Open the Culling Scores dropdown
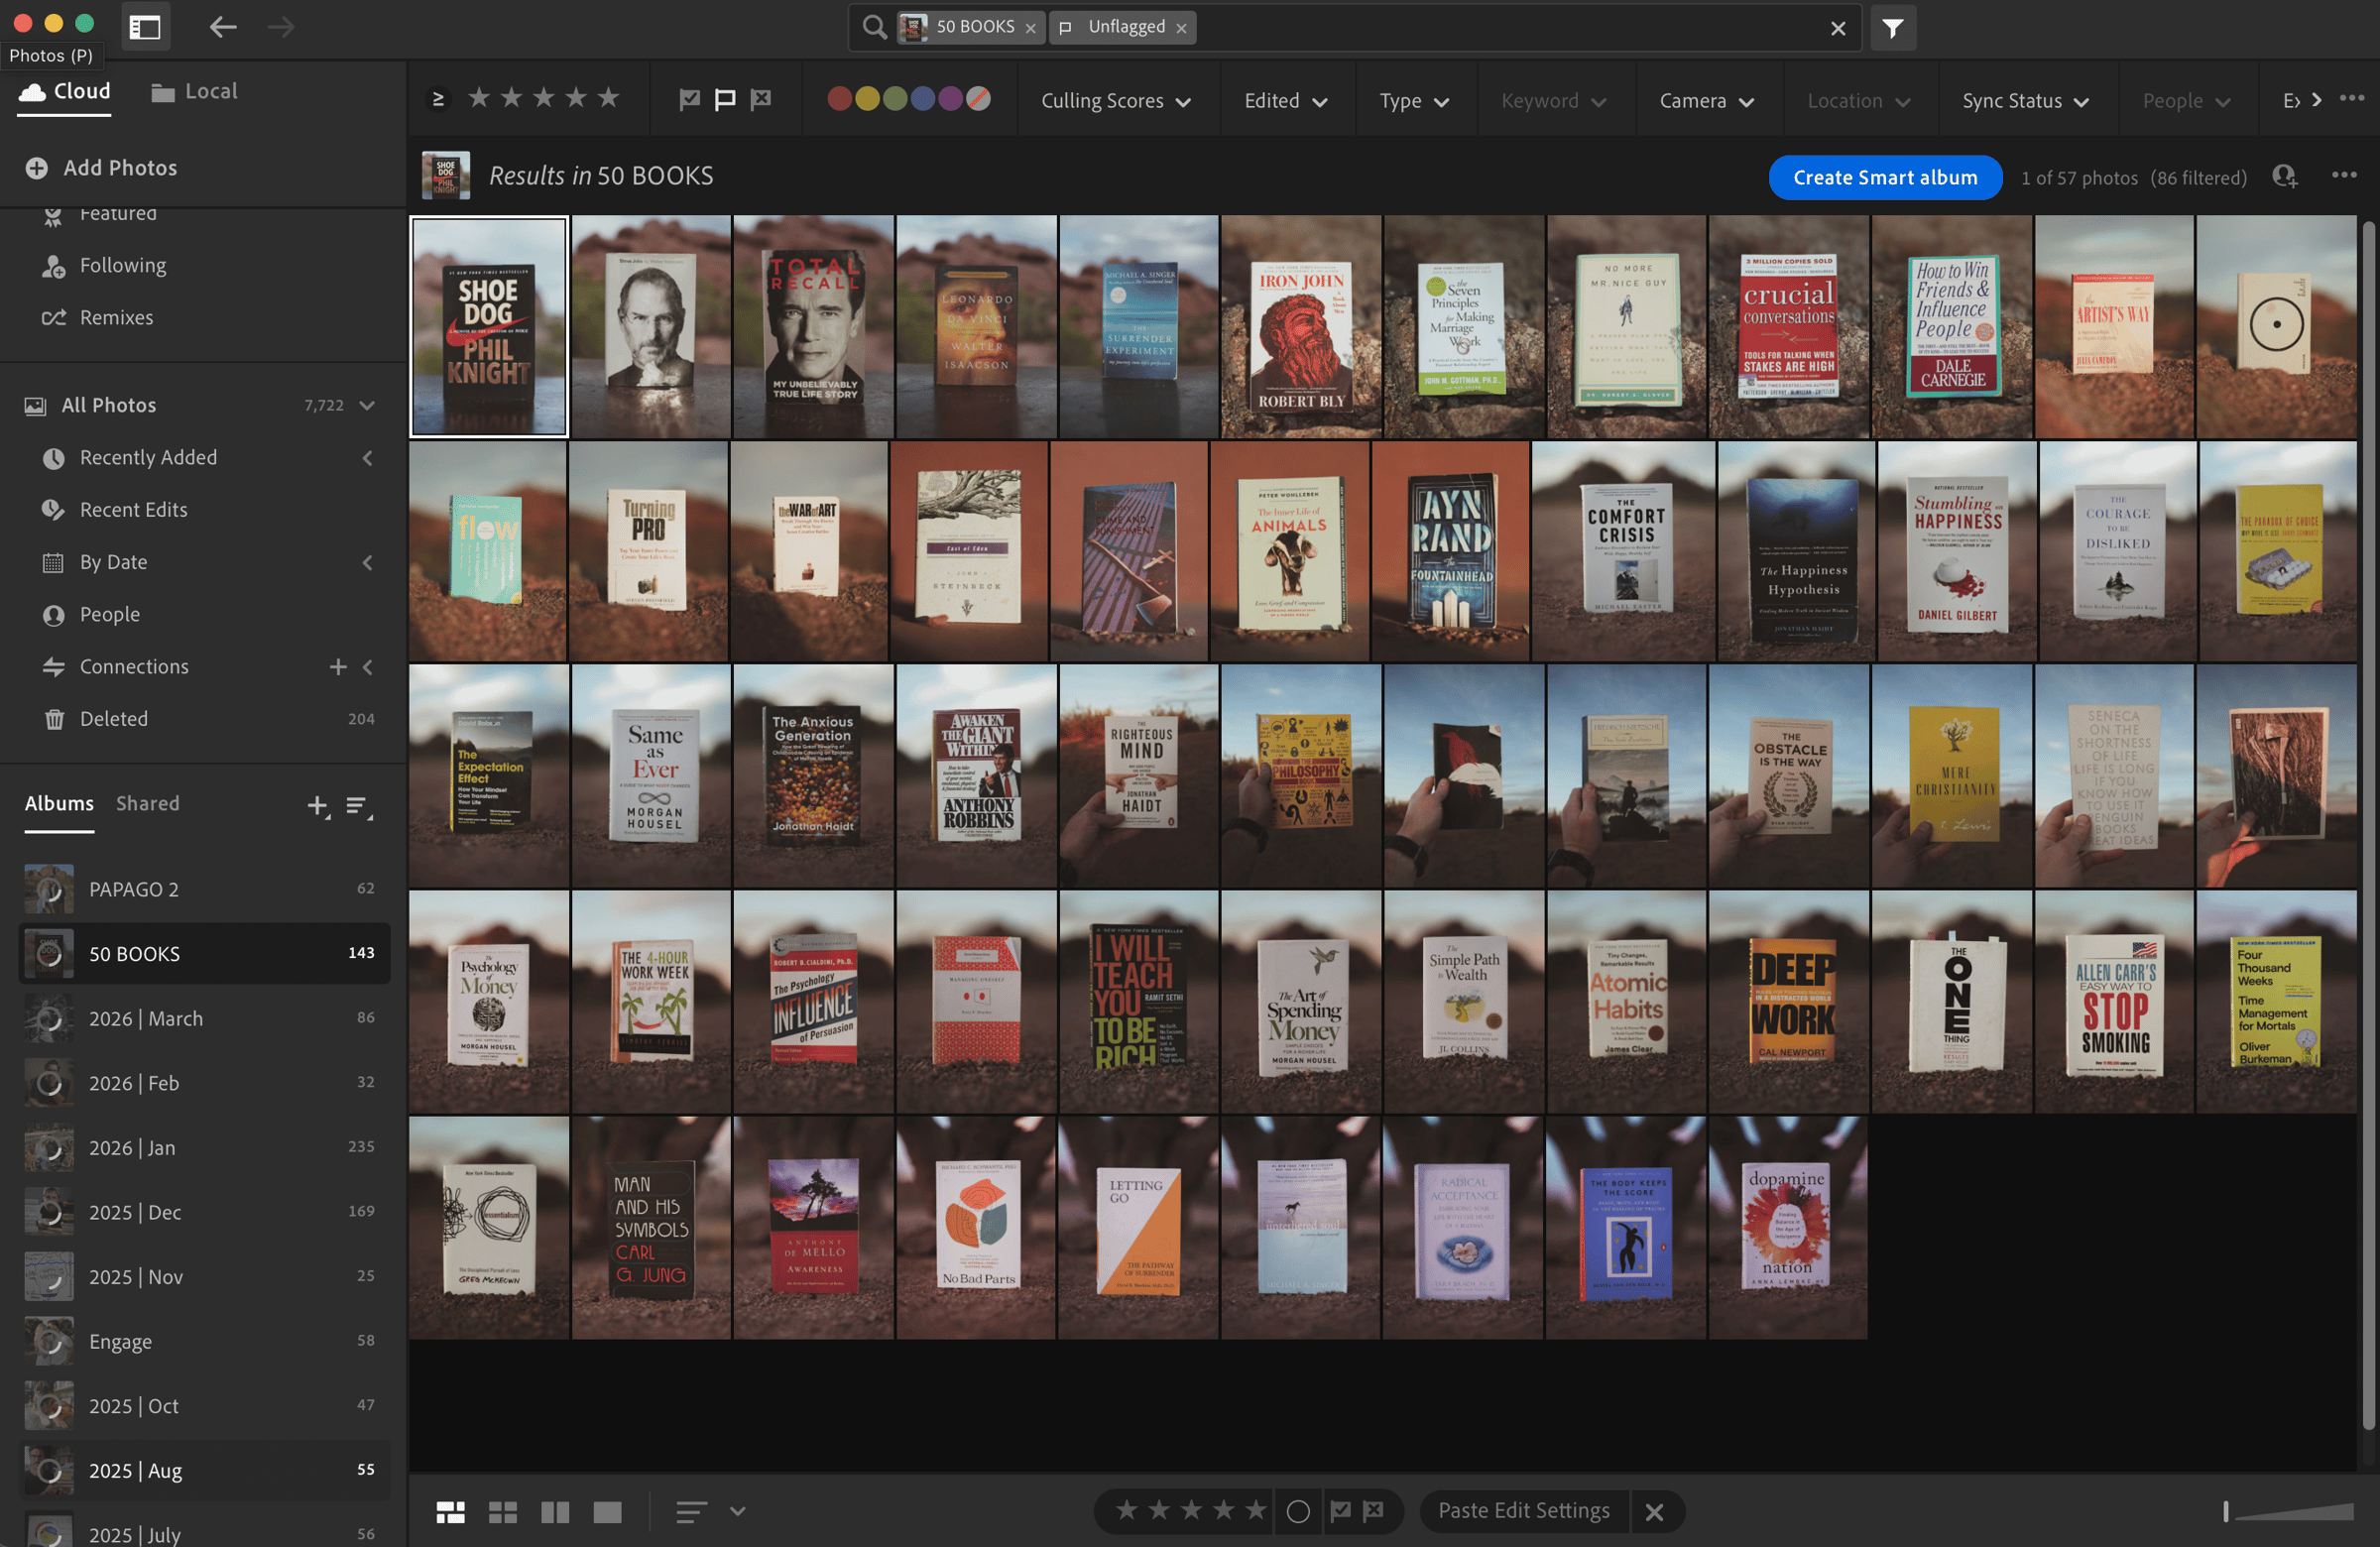 tap(1115, 100)
